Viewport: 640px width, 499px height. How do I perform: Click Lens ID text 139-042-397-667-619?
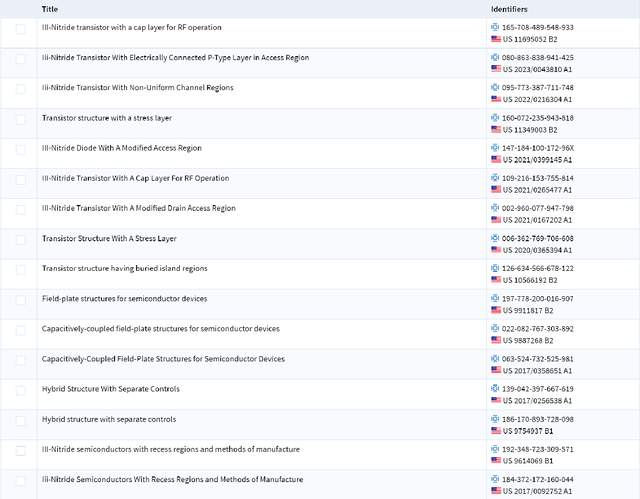[538, 389]
